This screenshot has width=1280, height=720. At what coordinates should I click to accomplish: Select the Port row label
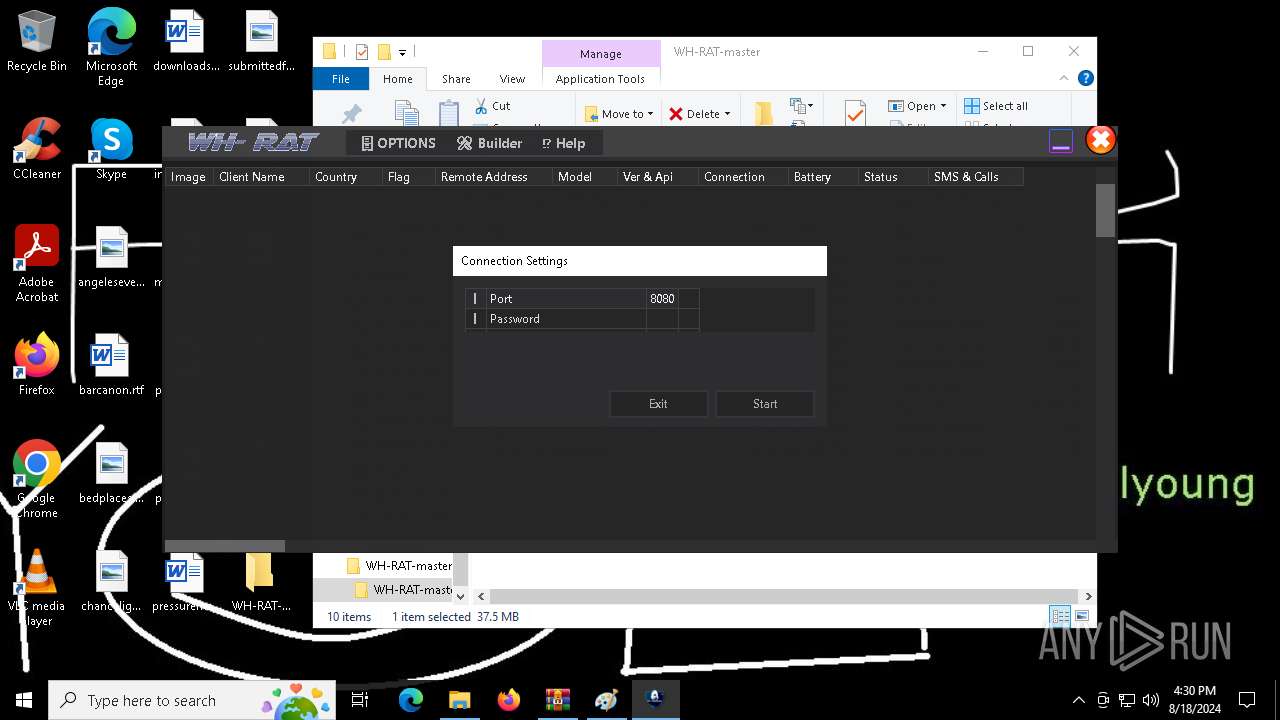(x=566, y=299)
